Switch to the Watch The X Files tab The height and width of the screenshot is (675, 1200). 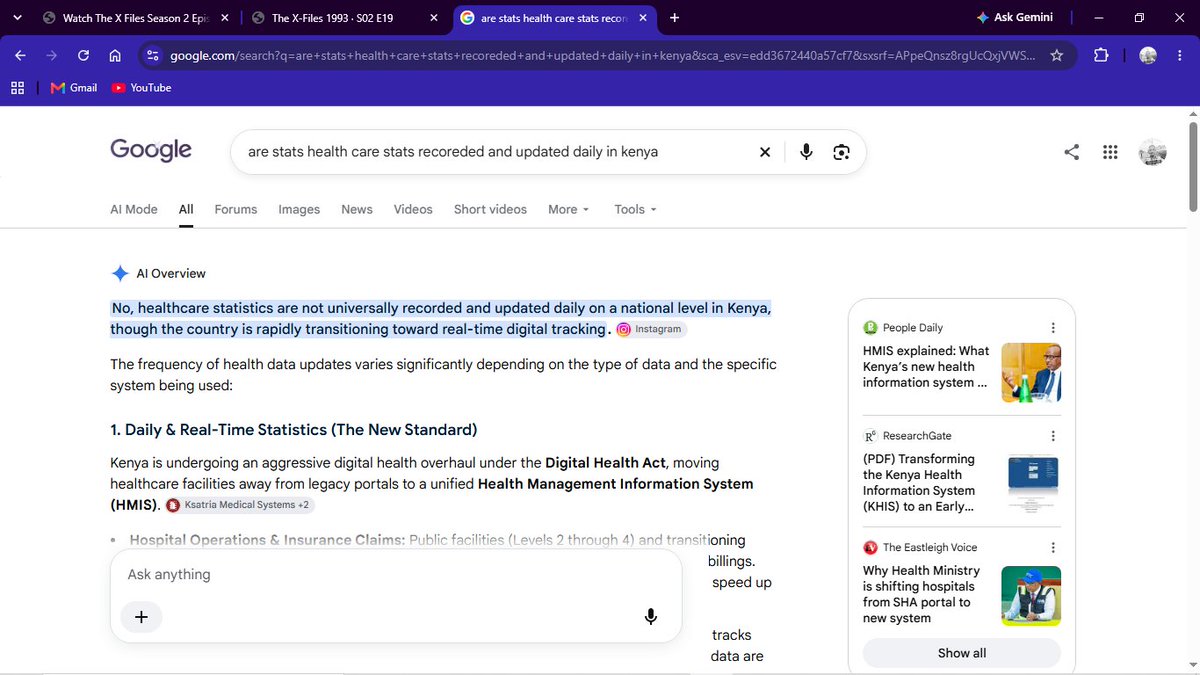(x=134, y=18)
